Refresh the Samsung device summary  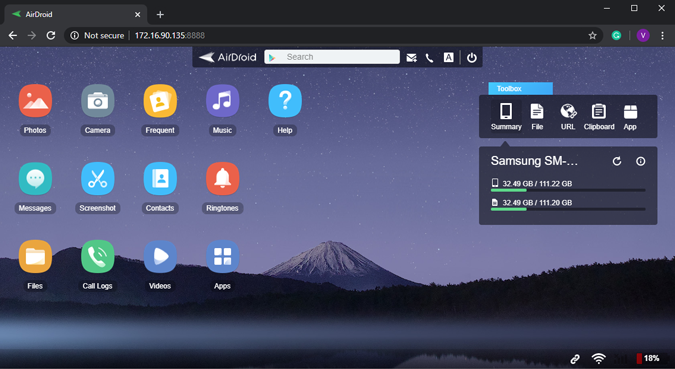[x=617, y=161]
